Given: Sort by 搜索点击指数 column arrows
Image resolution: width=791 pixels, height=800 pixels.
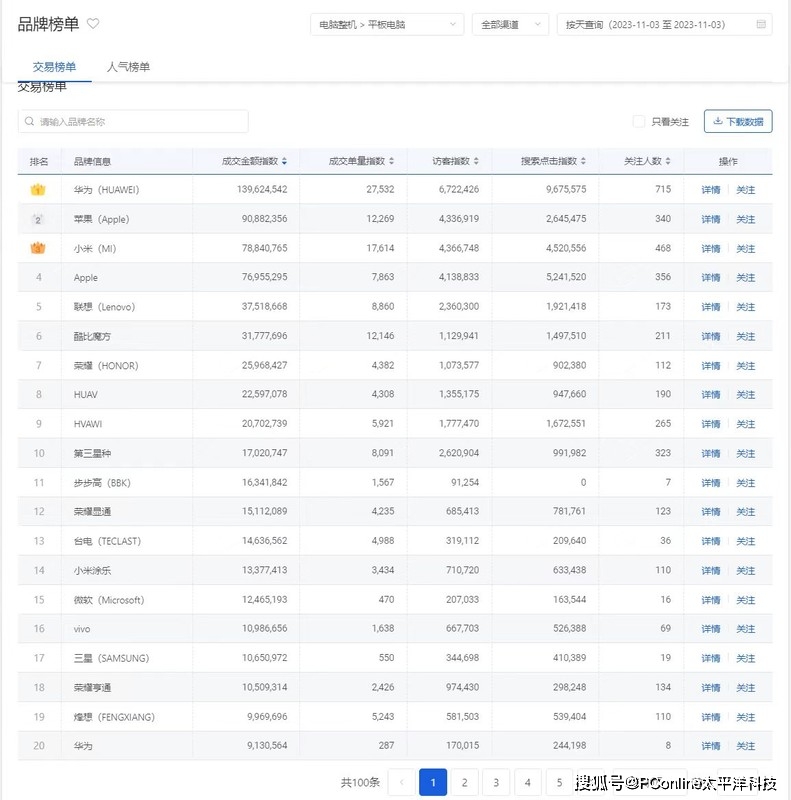Looking at the screenshot, I should click(x=584, y=161).
